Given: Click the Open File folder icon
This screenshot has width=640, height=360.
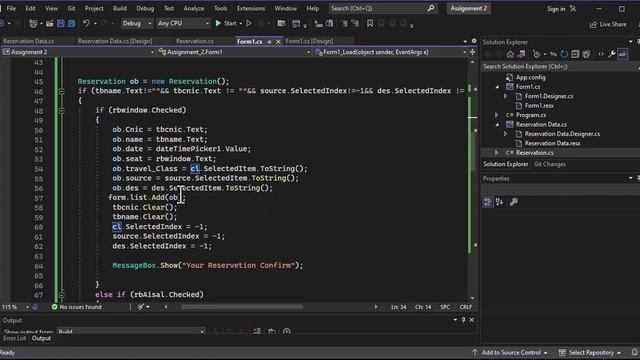Looking at the screenshot, I should point(49,24).
